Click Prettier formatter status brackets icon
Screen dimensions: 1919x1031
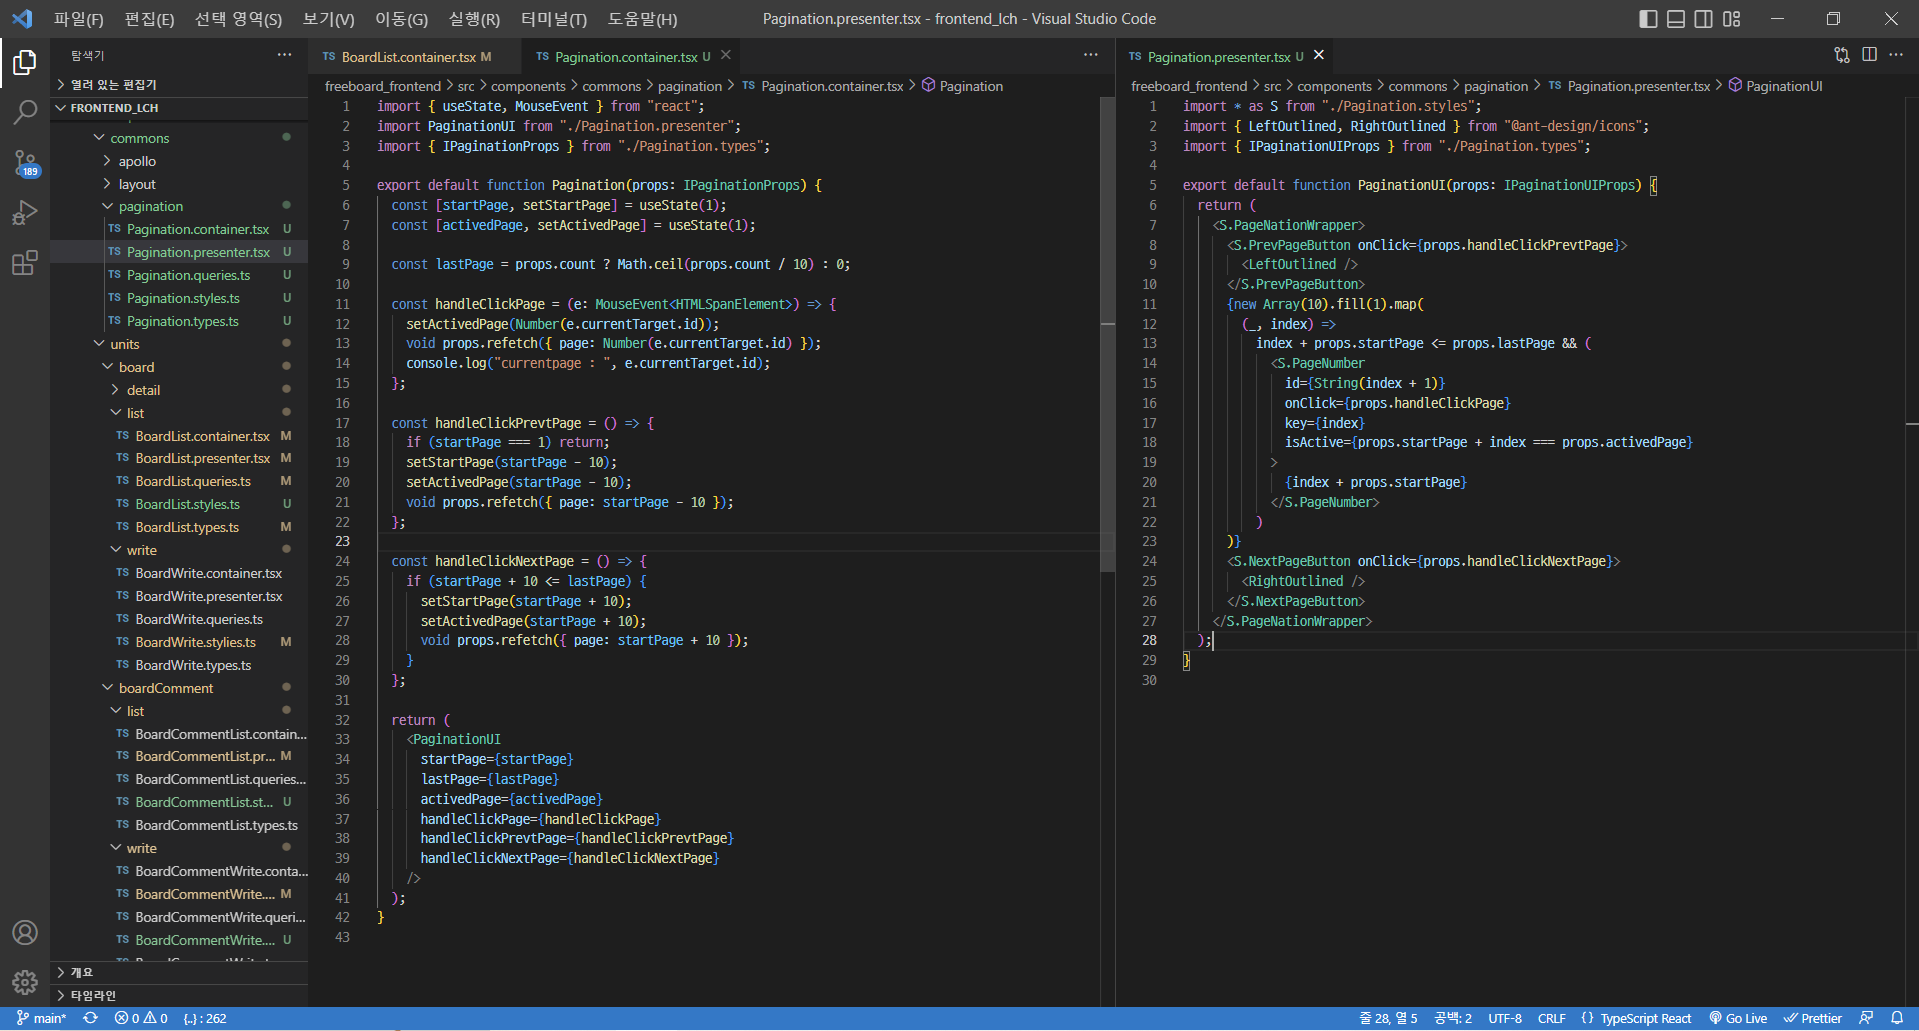coord(1587,1018)
